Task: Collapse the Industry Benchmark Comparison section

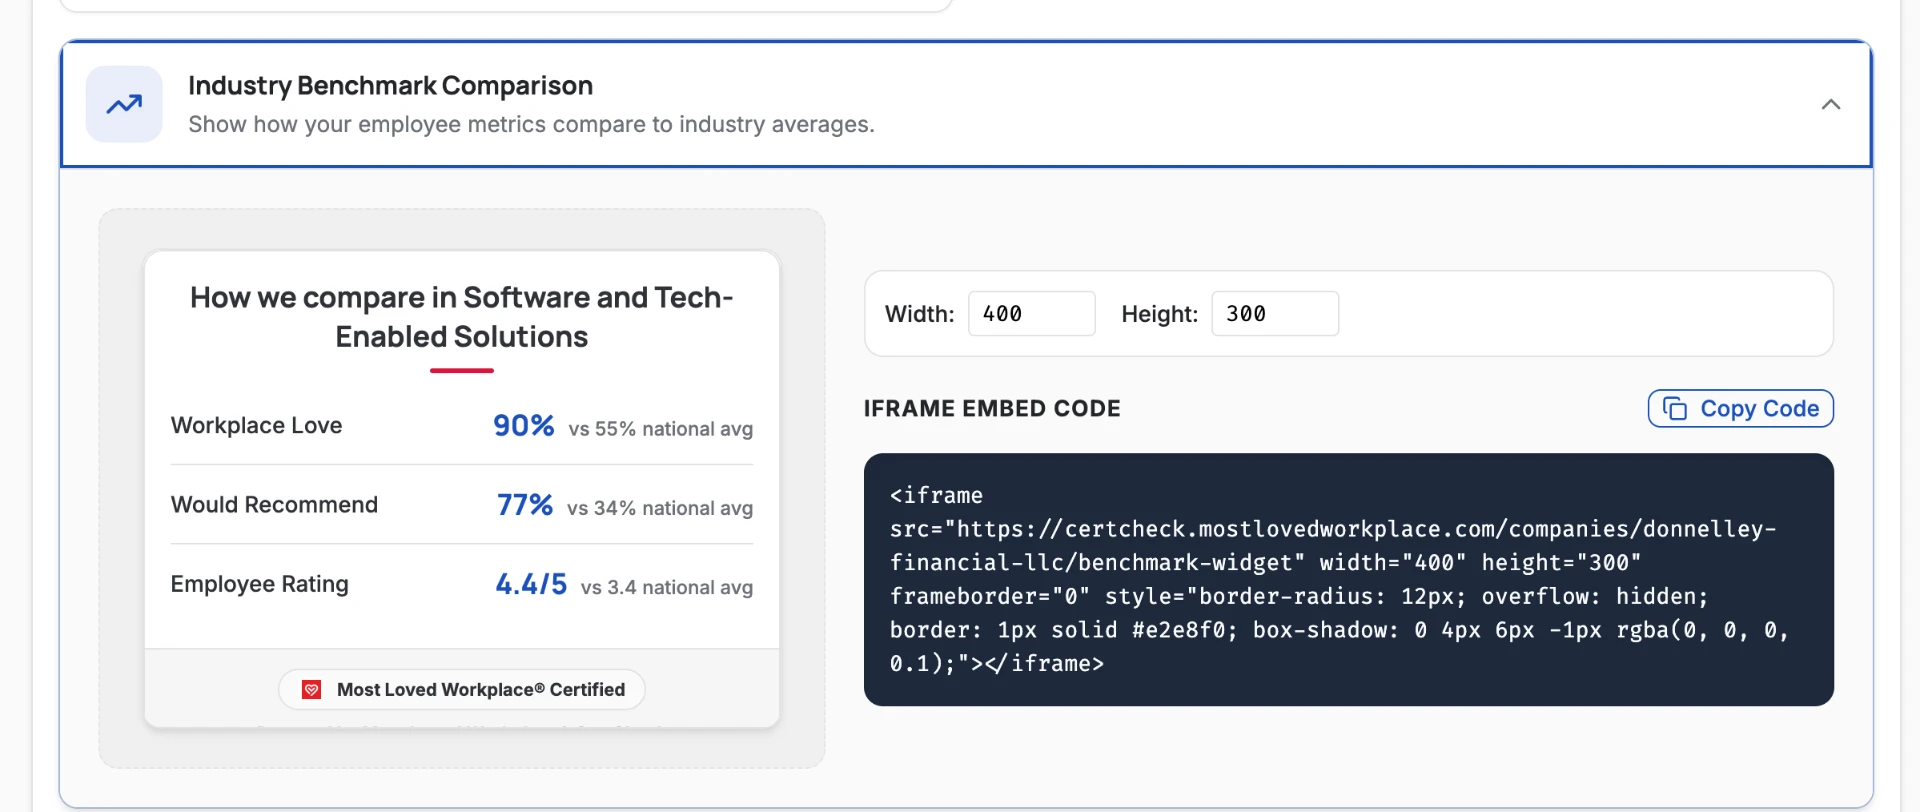Action: pos(1830,104)
